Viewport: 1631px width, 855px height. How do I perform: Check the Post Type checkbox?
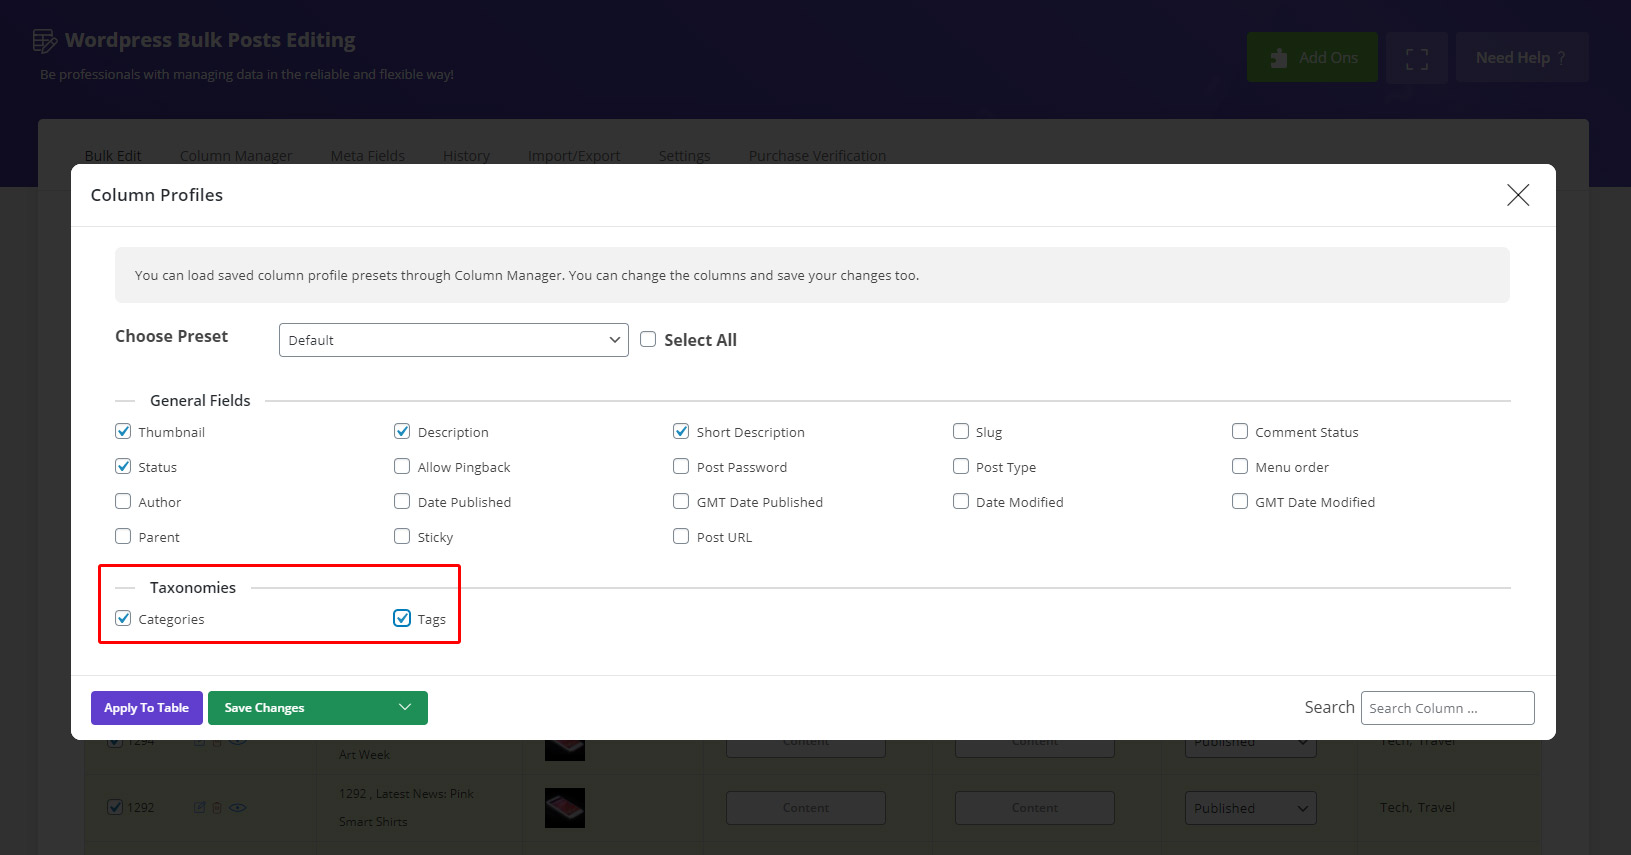961,466
